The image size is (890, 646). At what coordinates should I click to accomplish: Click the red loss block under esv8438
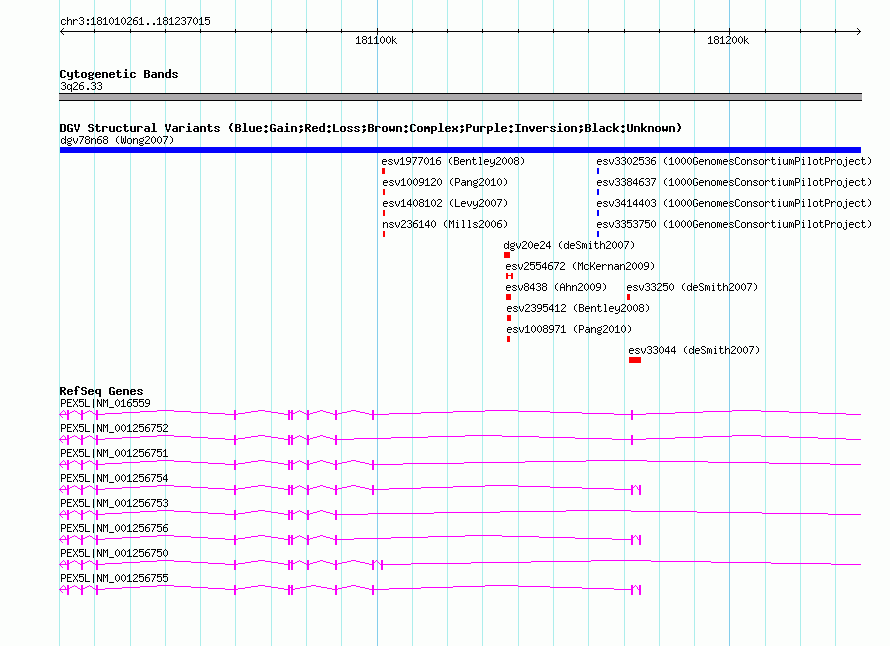click(x=509, y=297)
